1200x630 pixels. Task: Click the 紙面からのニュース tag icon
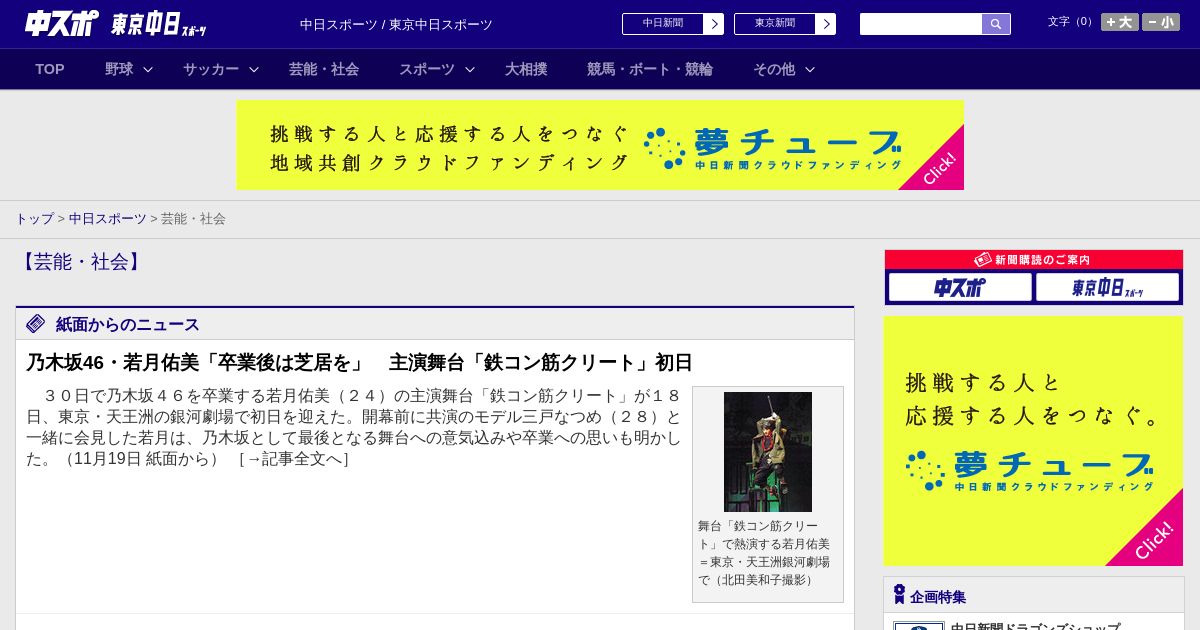(x=36, y=323)
